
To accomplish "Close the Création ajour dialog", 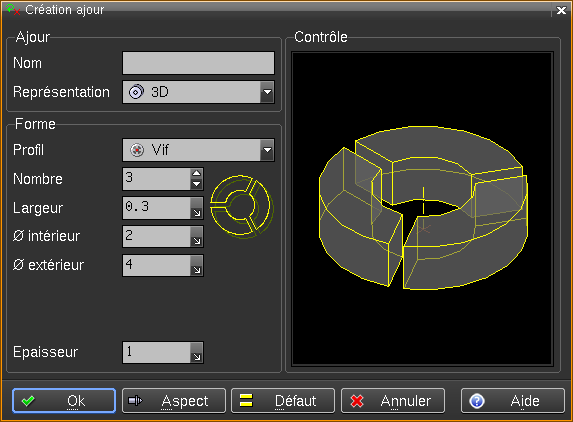I will 561,10.
